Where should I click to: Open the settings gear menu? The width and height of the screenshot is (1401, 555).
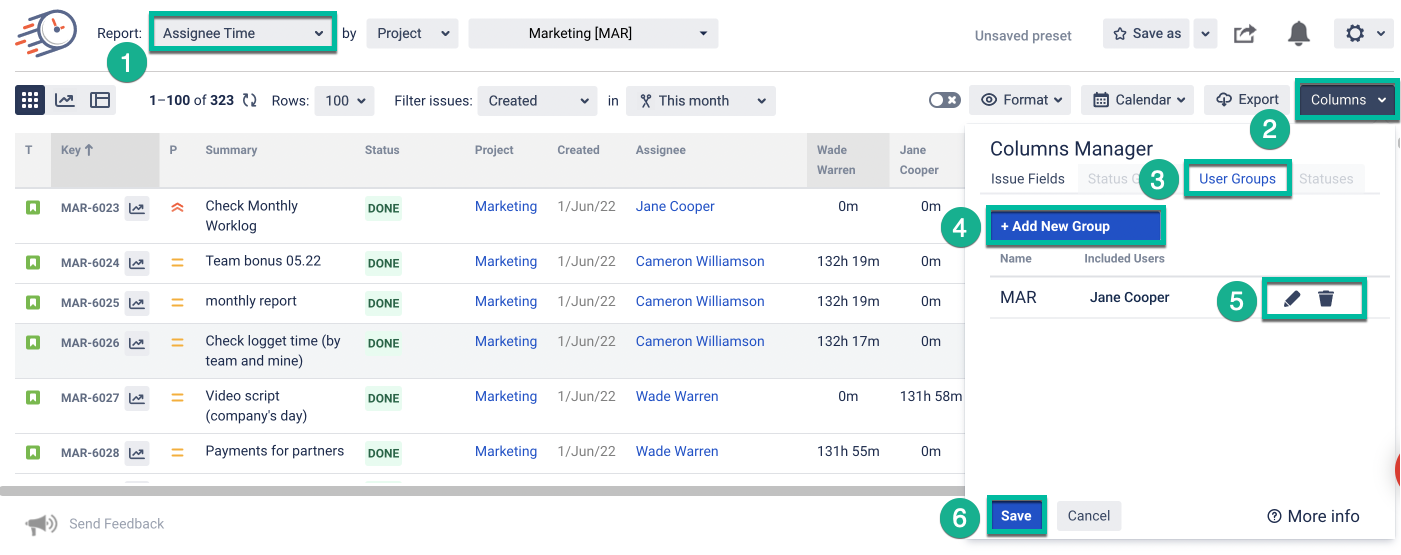click(1364, 33)
